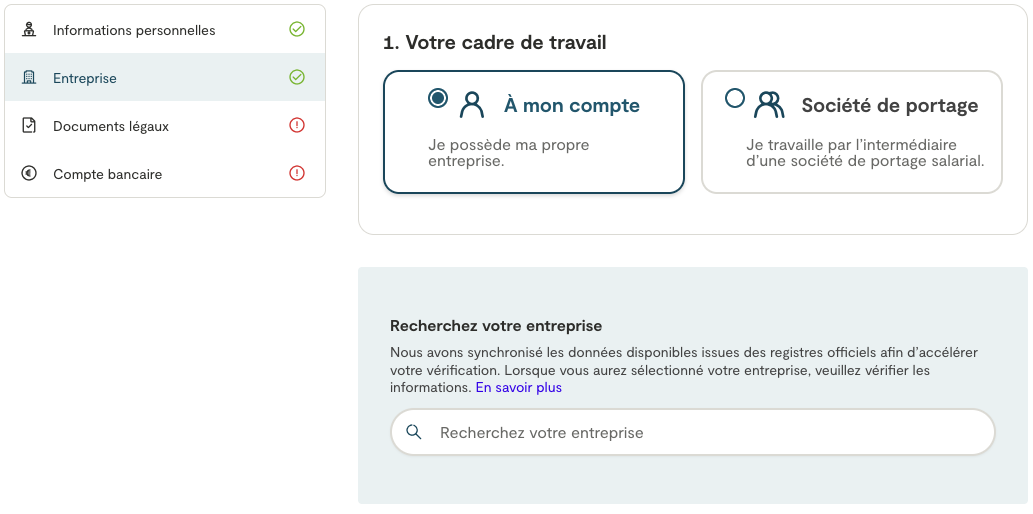Click the green checkmark for Entreprise
The height and width of the screenshot is (514, 1033).
[297, 77]
